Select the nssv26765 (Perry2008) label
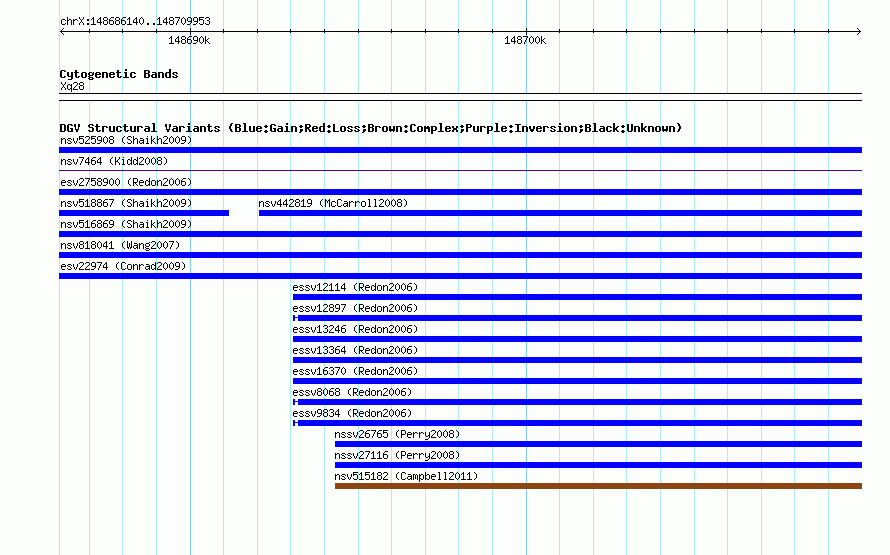890x555 pixels. [397, 434]
